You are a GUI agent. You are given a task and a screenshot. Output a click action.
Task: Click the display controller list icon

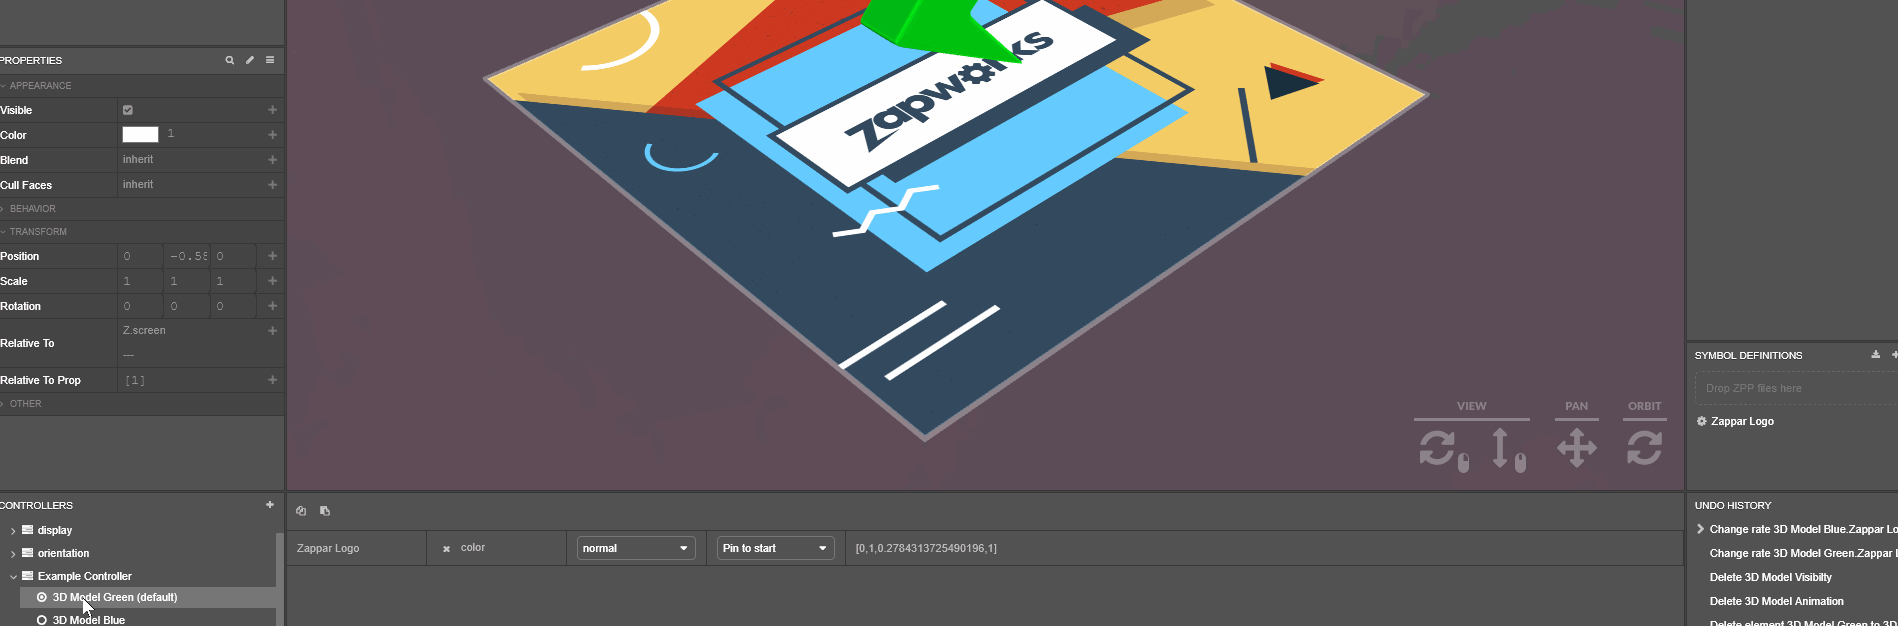coord(28,530)
